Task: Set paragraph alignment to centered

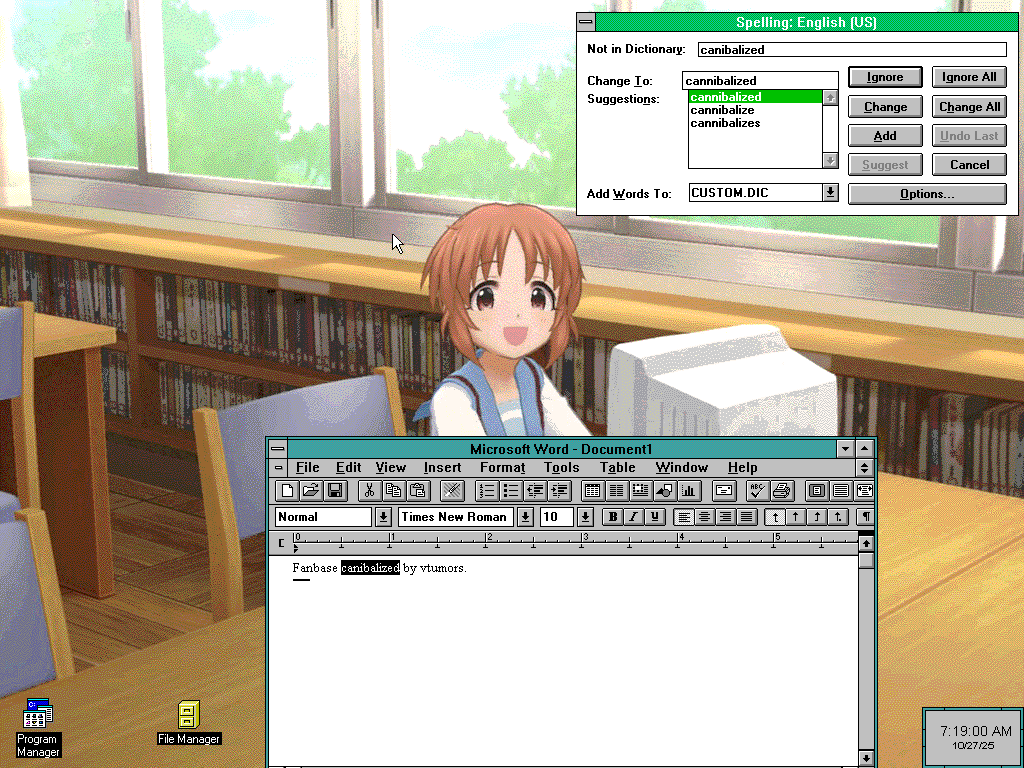Action: tap(705, 517)
